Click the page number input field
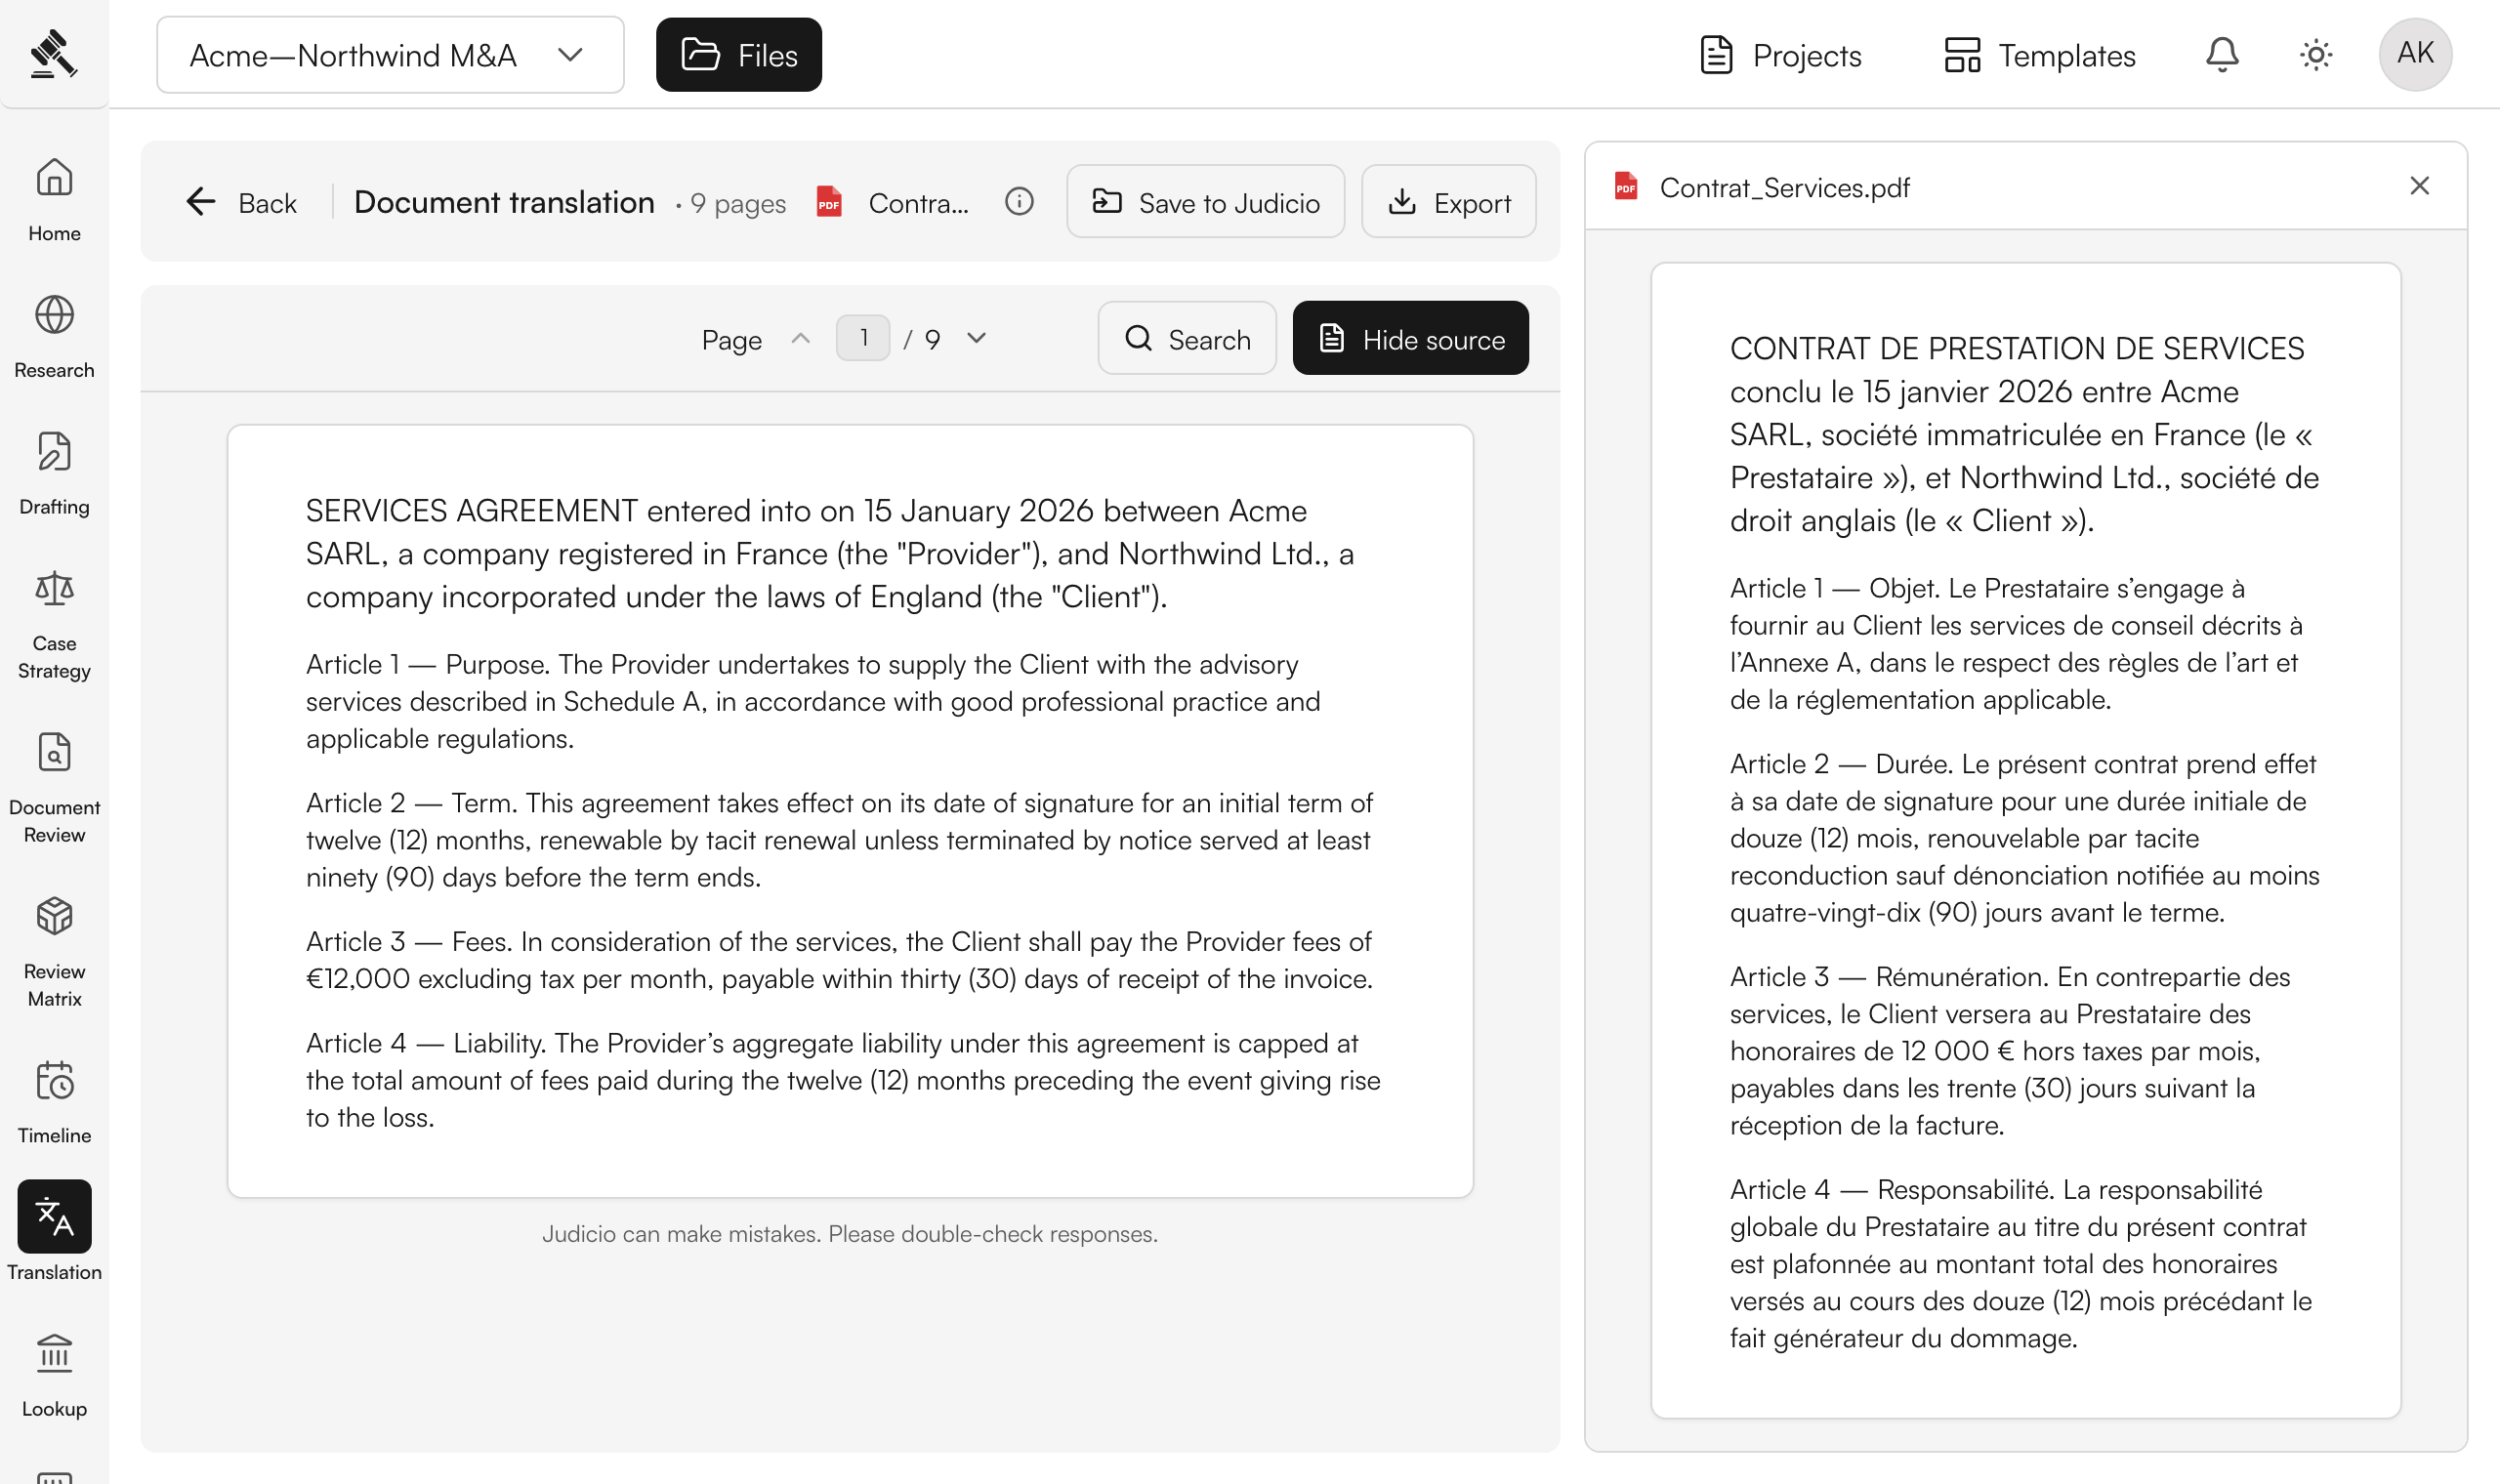This screenshot has height=1484, width=2500. point(863,338)
